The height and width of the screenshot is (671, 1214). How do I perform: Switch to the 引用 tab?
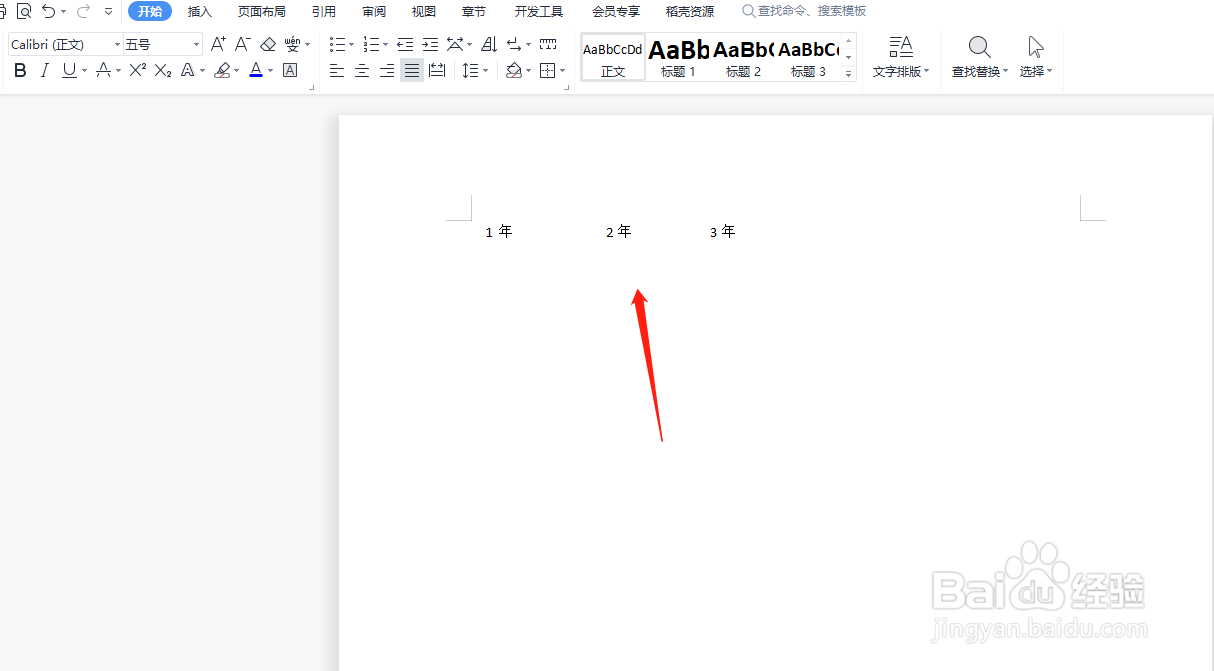[x=324, y=12]
